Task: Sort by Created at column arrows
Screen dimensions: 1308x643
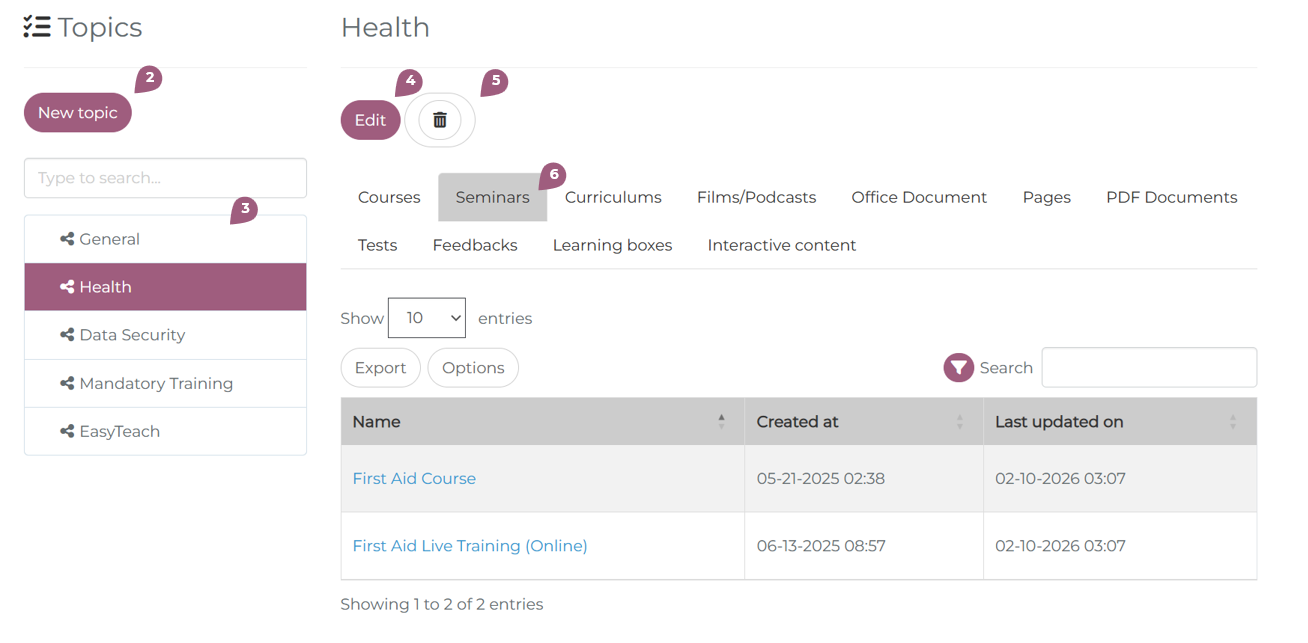Action: pos(959,422)
